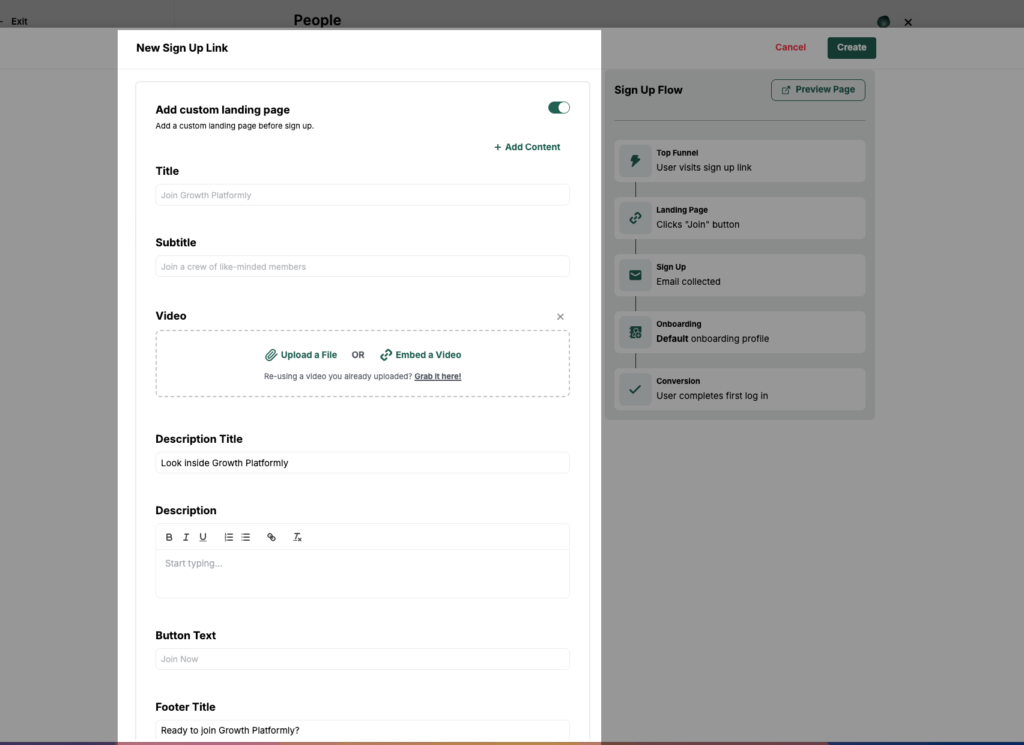Apply Bold in the Description toolbar
The image size is (1024, 745).
coord(169,537)
